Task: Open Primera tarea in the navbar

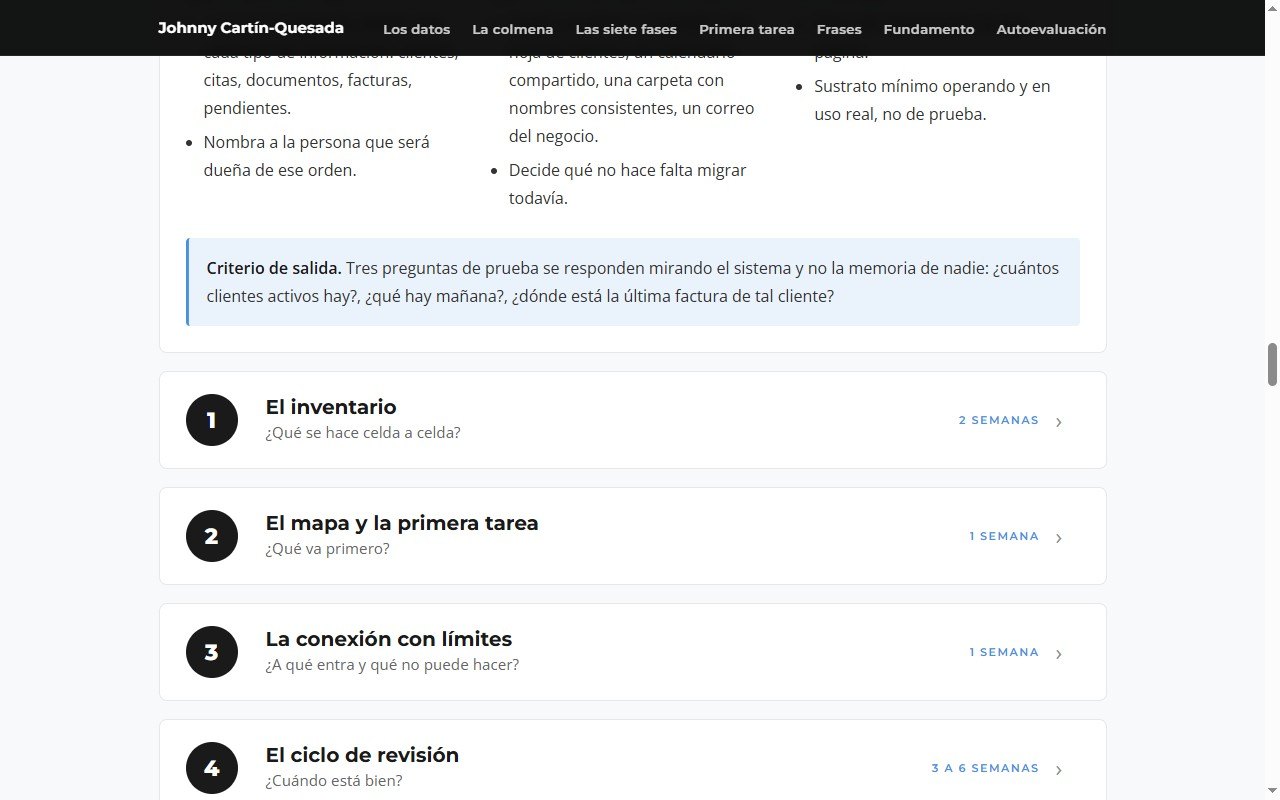Action: pyautogui.click(x=747, y=29)
